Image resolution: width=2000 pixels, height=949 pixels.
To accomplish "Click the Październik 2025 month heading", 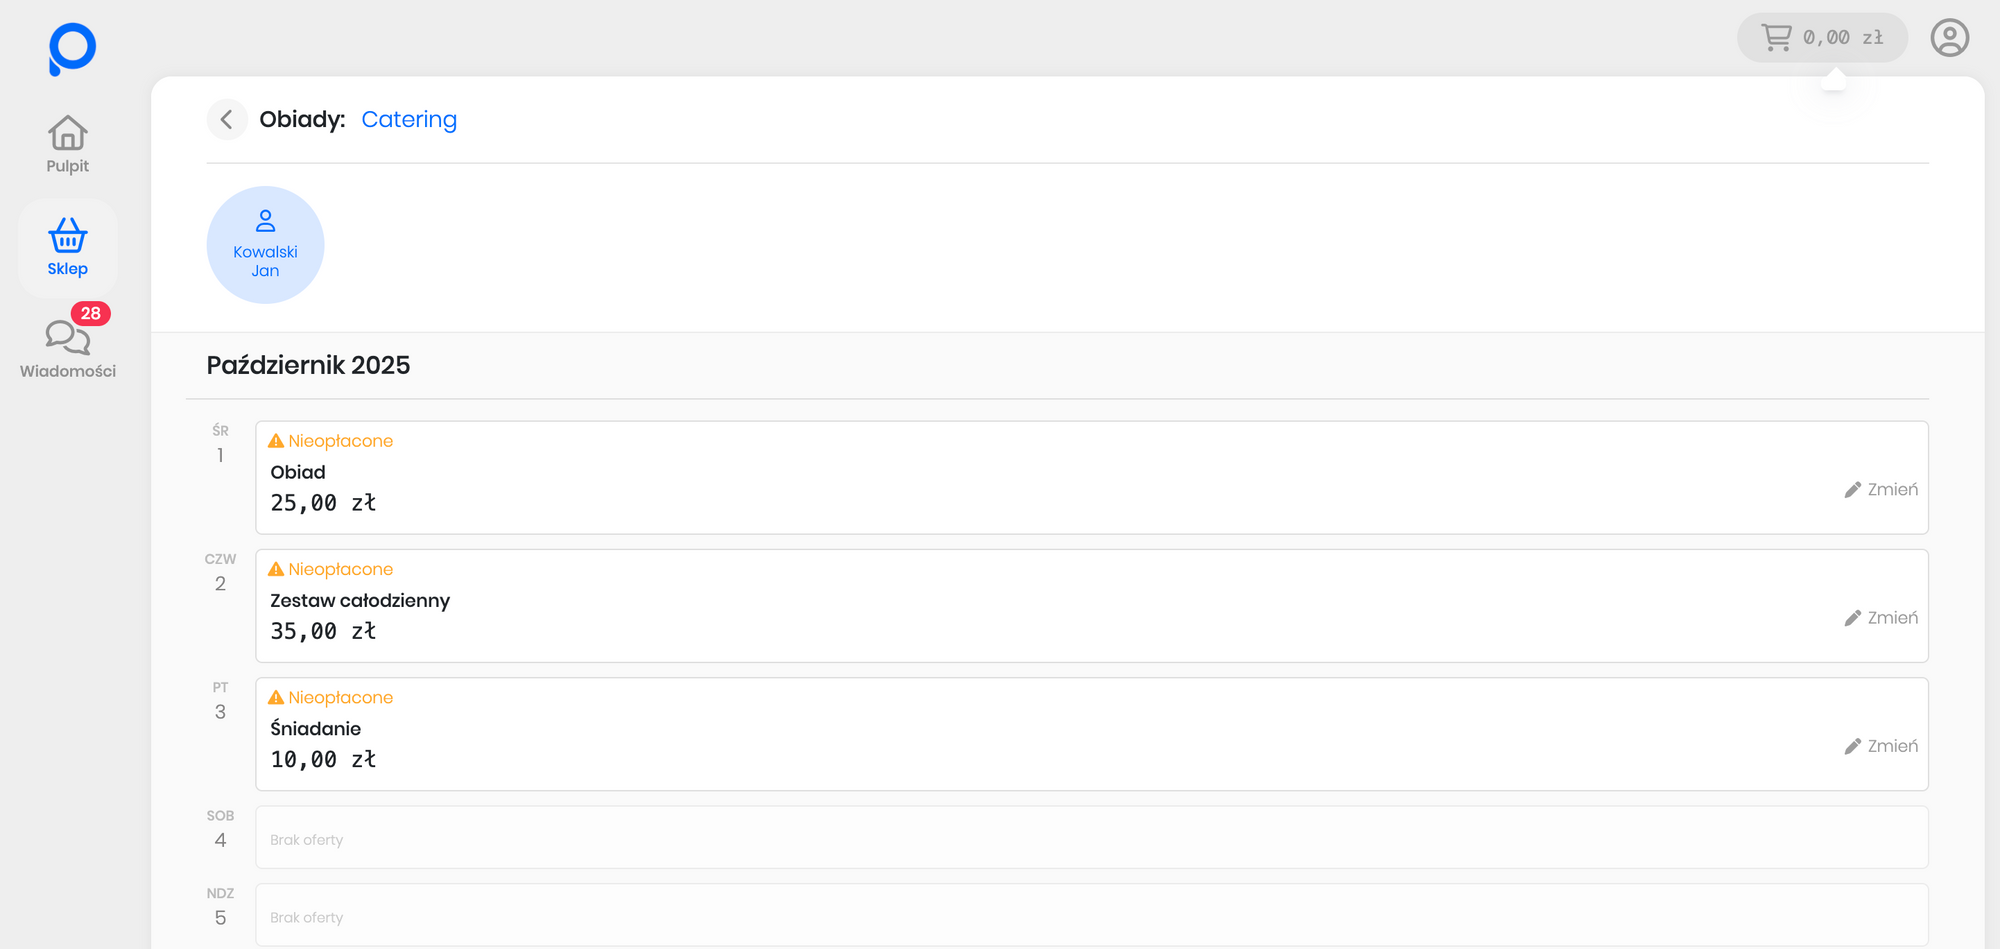I will tap(308, 365).
